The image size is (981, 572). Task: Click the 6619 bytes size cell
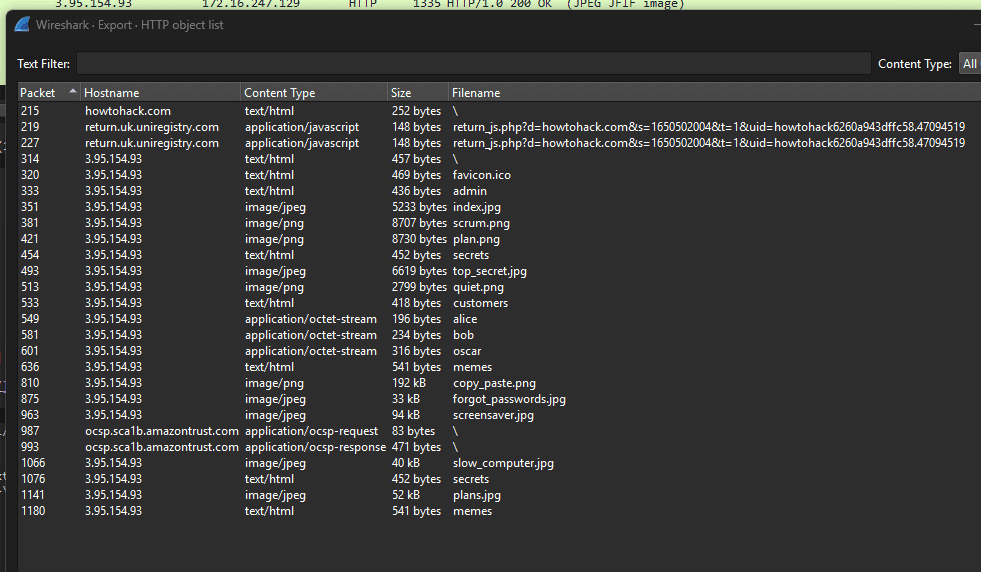(x=419, y=271)
